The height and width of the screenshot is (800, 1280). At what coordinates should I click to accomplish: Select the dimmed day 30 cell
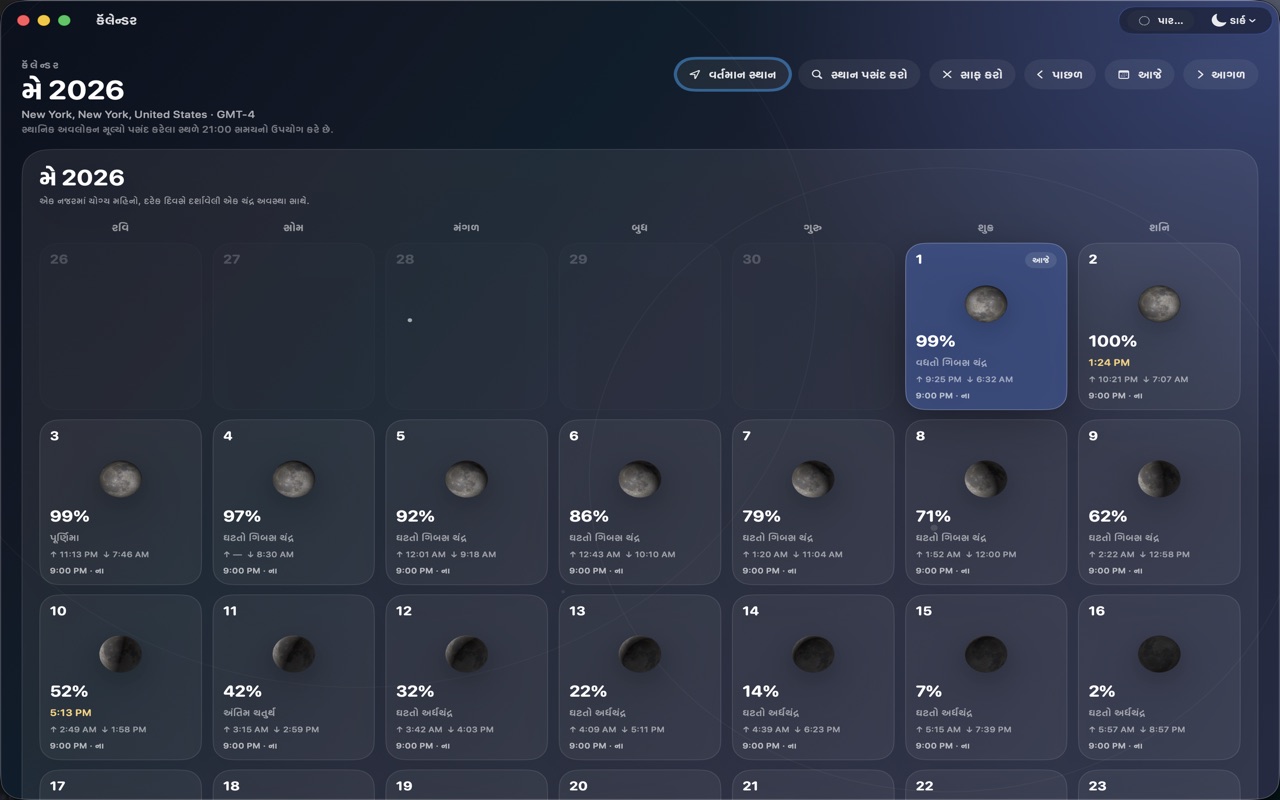pyautogui.click(x=813, y=326)
